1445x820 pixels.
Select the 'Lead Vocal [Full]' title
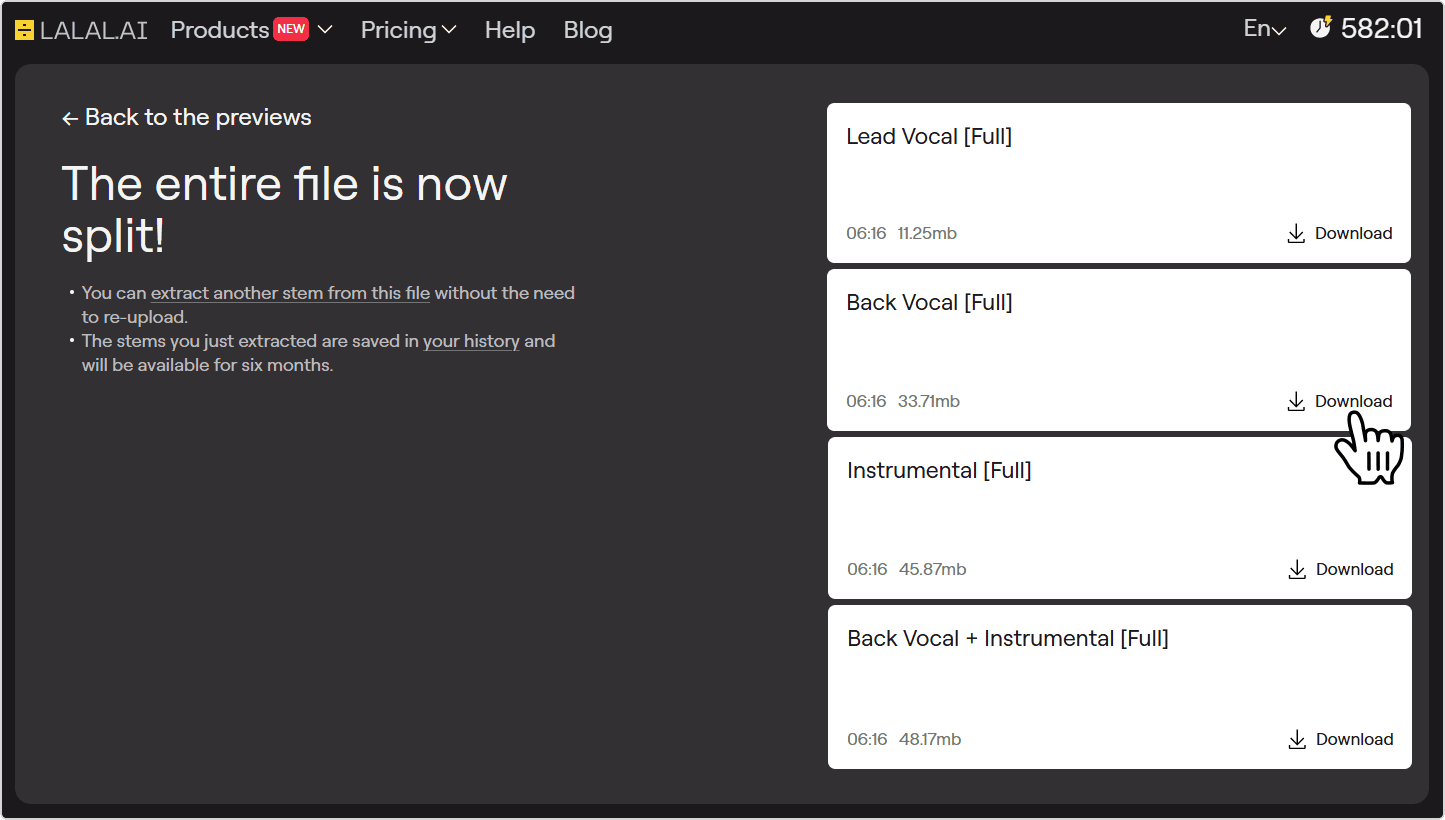coord(929,137)
